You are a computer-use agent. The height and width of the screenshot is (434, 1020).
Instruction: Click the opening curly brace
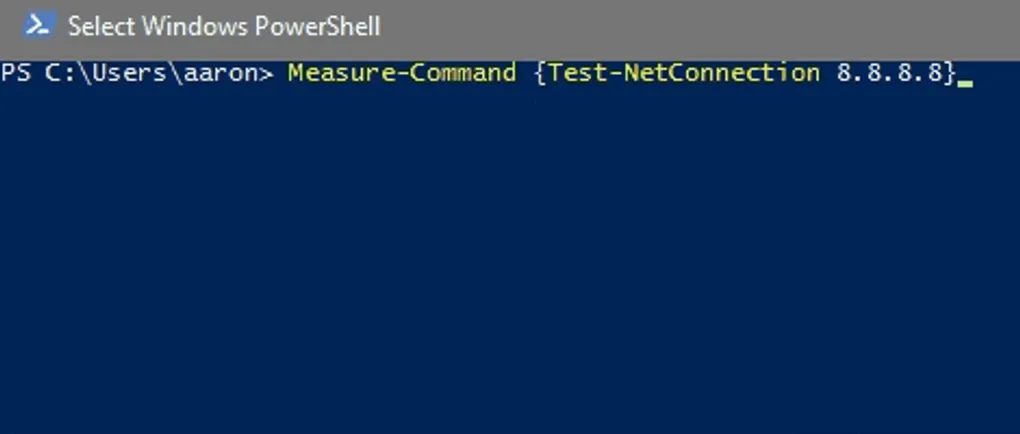click(541, 73)
